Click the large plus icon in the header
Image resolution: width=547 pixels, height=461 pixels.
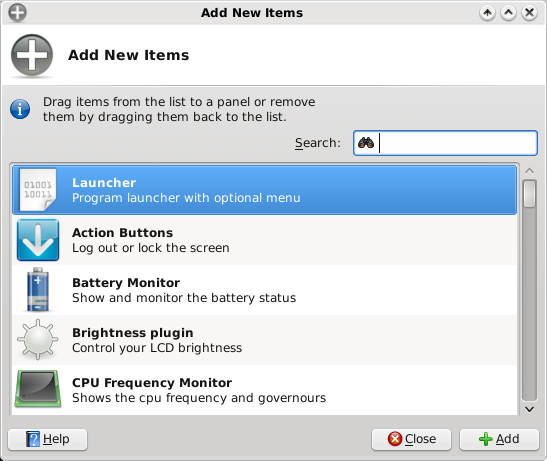click(x=32, y=55)
